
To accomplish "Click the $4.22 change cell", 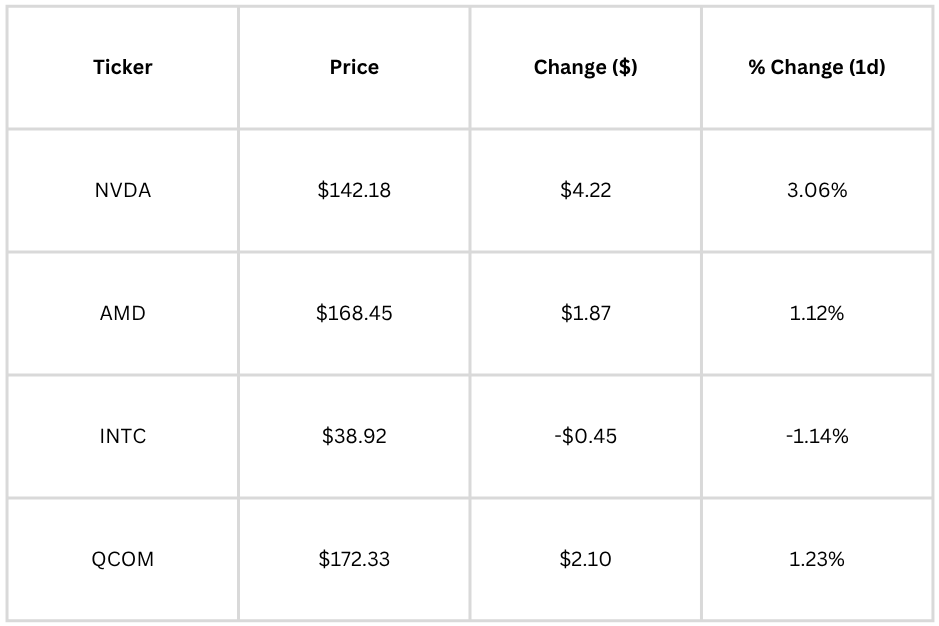I will coord(586,190).
